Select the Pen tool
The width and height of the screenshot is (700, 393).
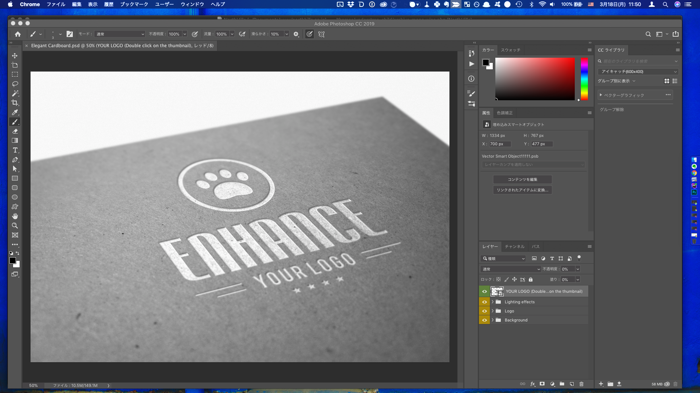point(15,159)
